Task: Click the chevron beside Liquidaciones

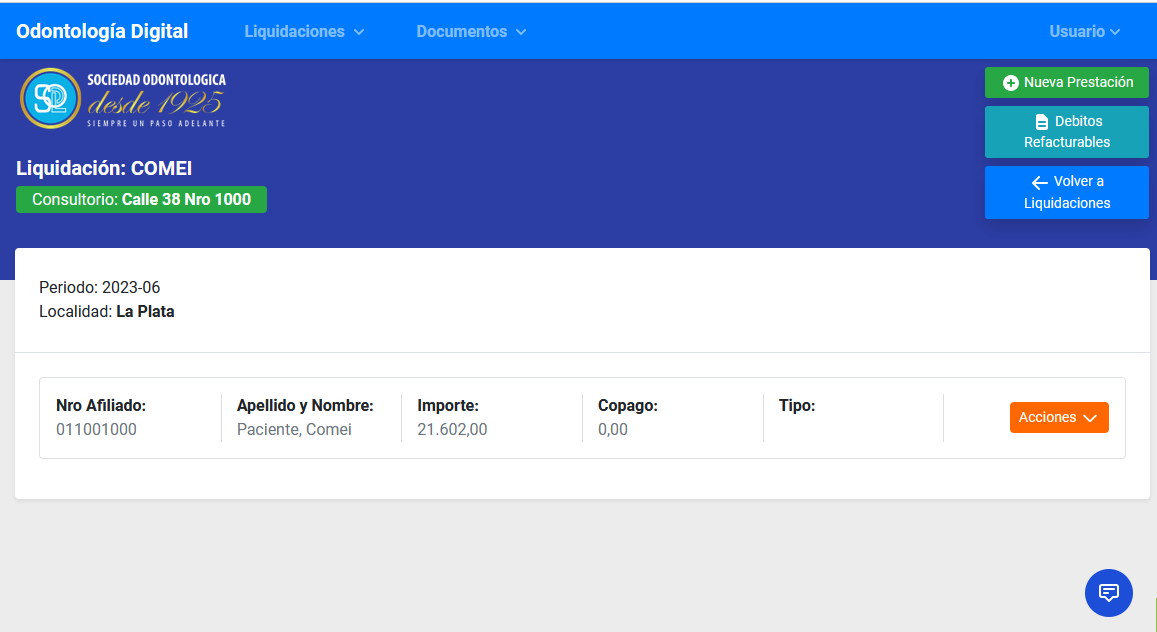Action: (359, 32)
